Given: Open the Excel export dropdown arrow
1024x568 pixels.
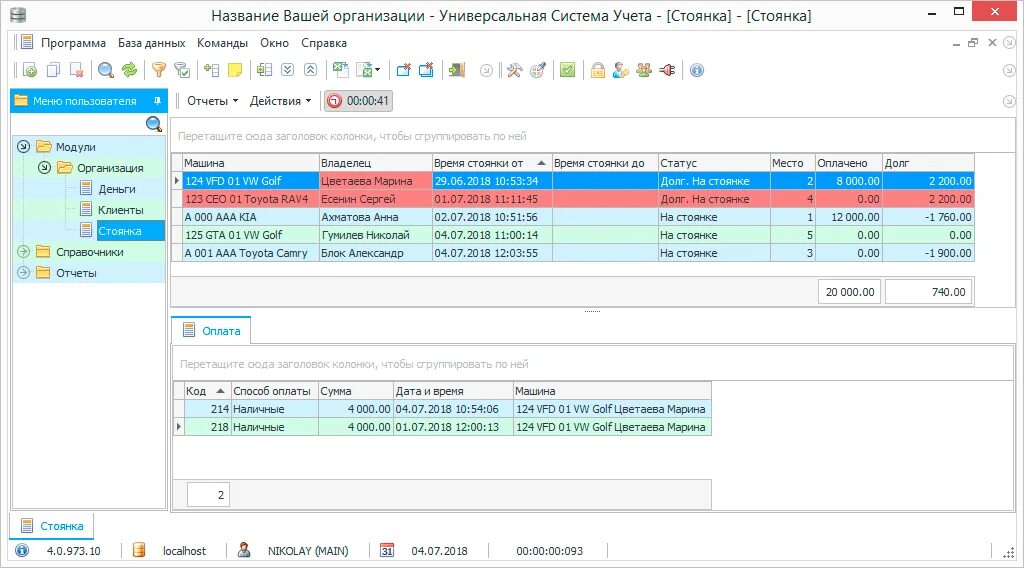Looking at the screenshot, I should pos(377,70).
